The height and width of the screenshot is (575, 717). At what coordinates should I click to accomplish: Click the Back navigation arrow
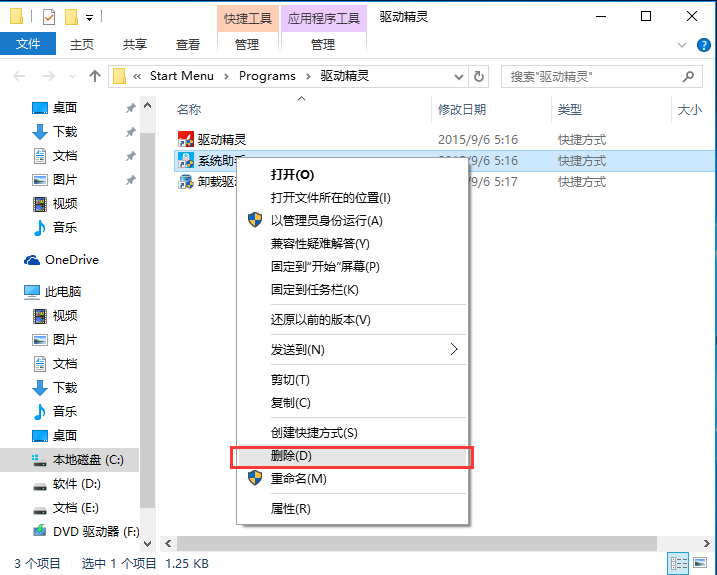coord(19,76)
